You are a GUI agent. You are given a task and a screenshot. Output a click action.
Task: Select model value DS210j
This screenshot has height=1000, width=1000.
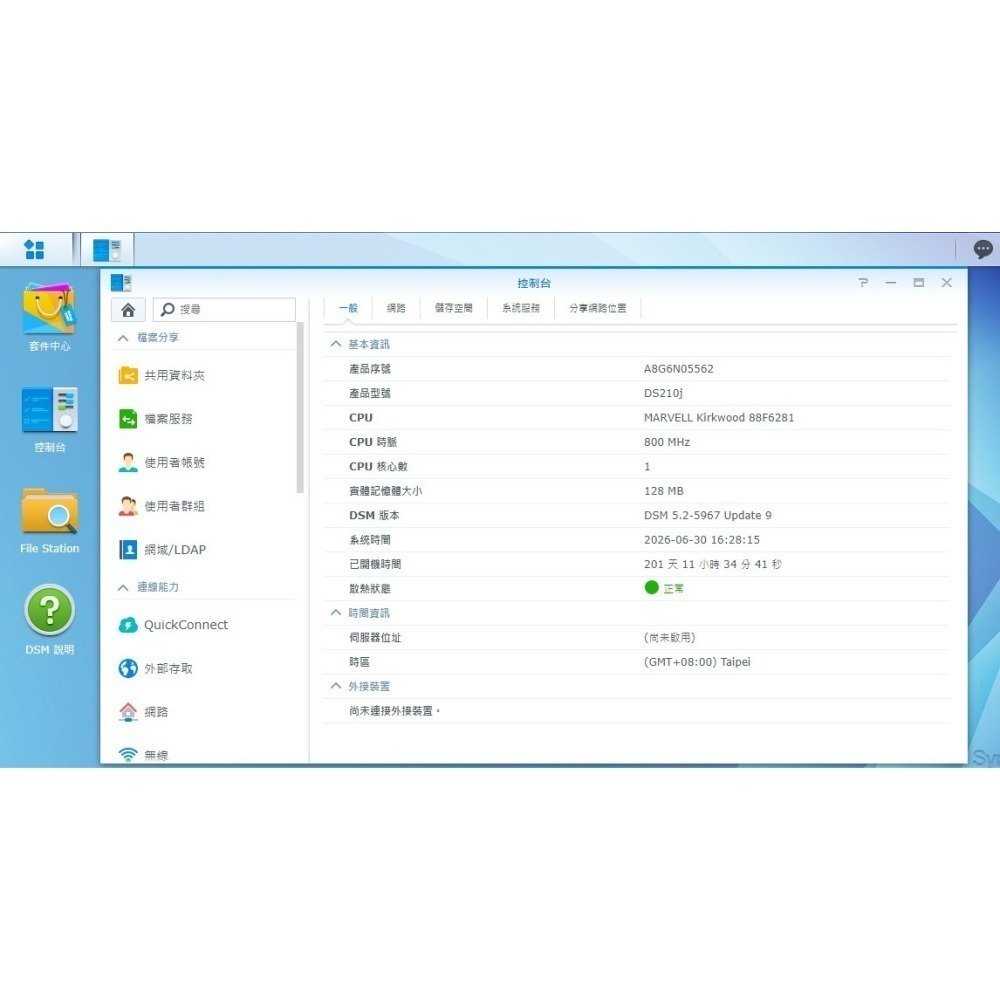pos(663,393)
